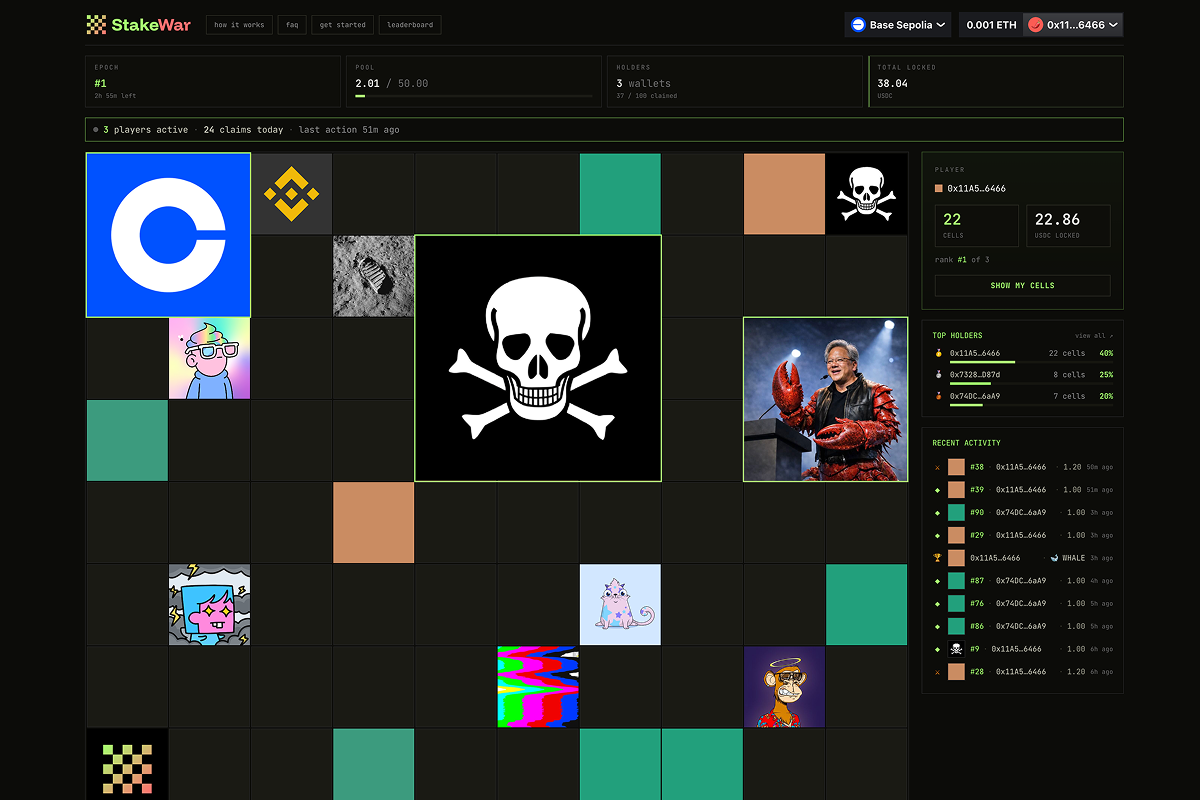The image size is (1200, 800).
Task: Click the large skull and crossbones cell
Action: (x=538, y=358)
